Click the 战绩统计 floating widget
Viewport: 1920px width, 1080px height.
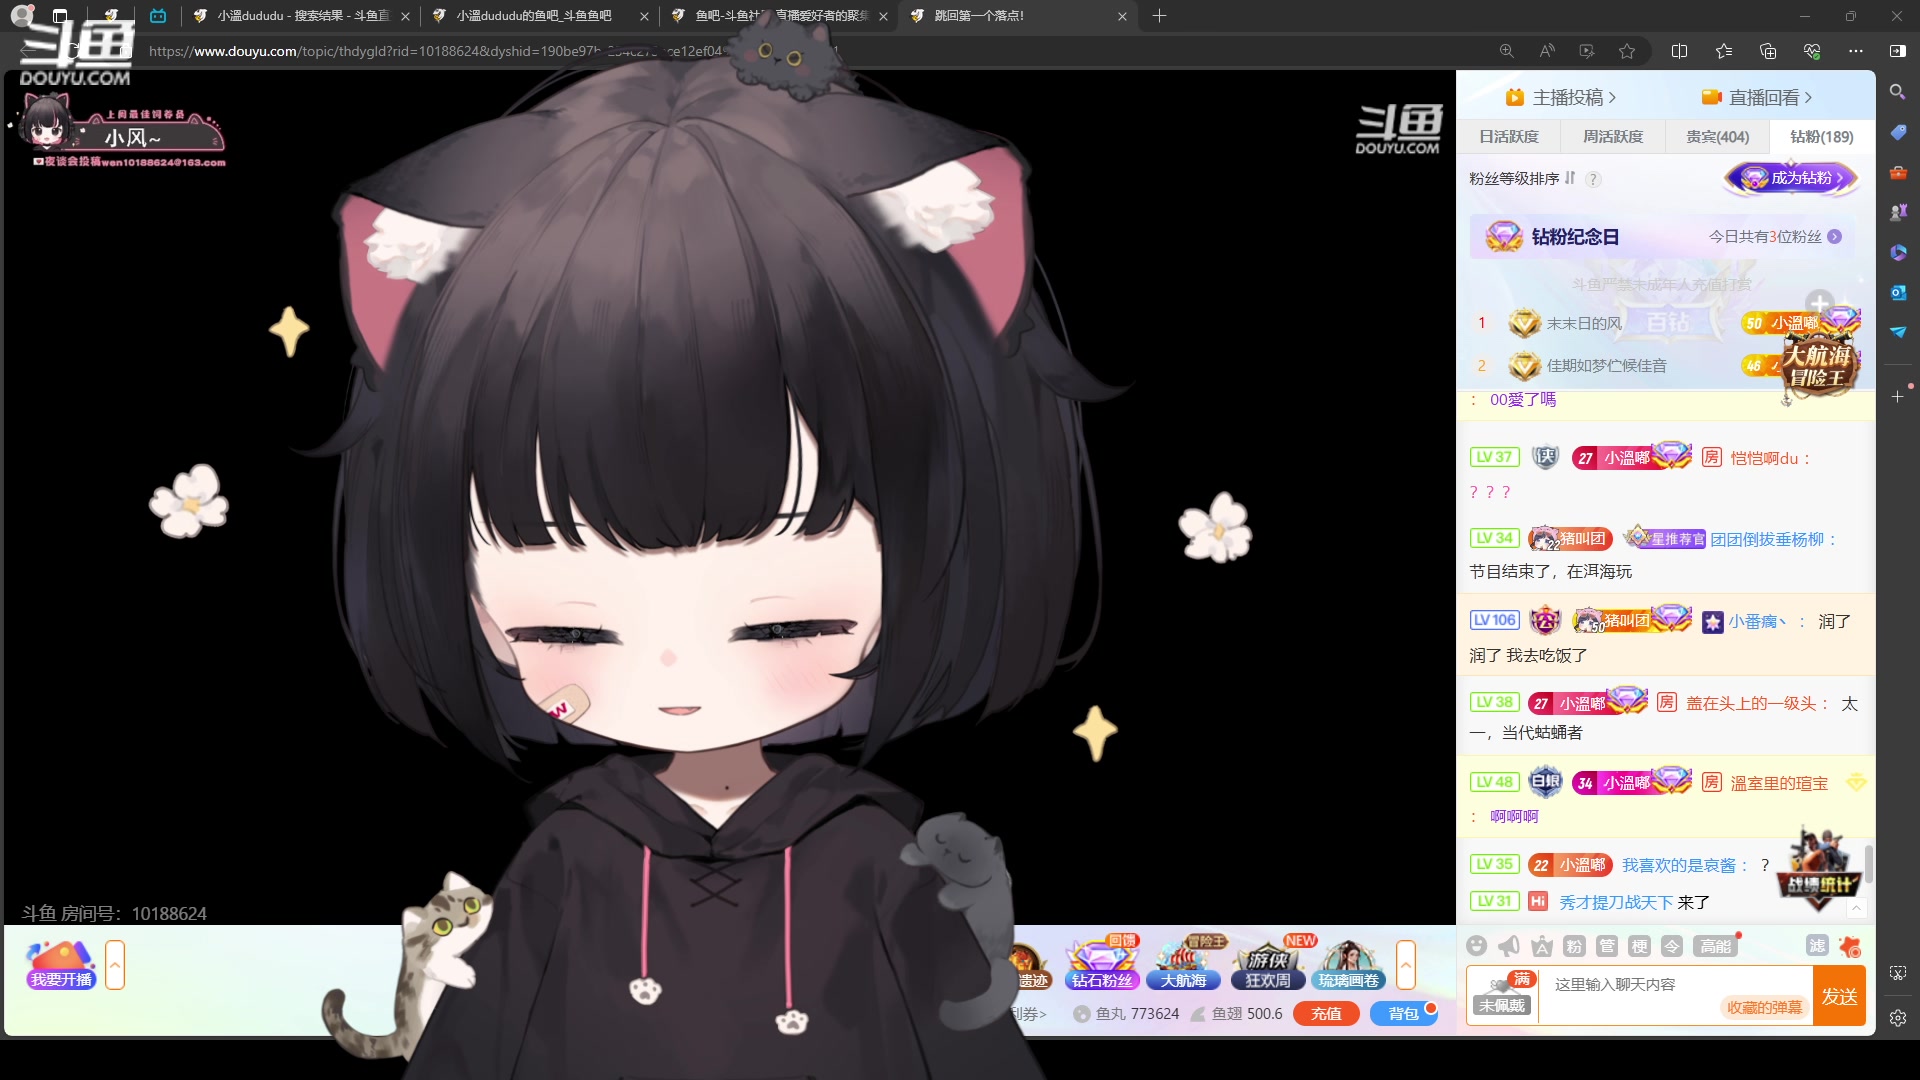tap(1820, 870)
